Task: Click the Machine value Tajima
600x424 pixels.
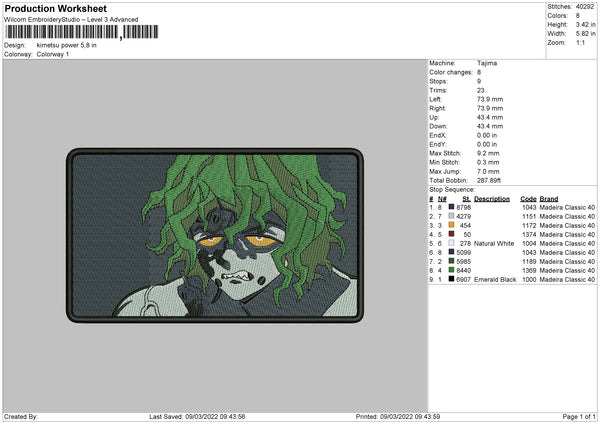Action: click(487, 63)
